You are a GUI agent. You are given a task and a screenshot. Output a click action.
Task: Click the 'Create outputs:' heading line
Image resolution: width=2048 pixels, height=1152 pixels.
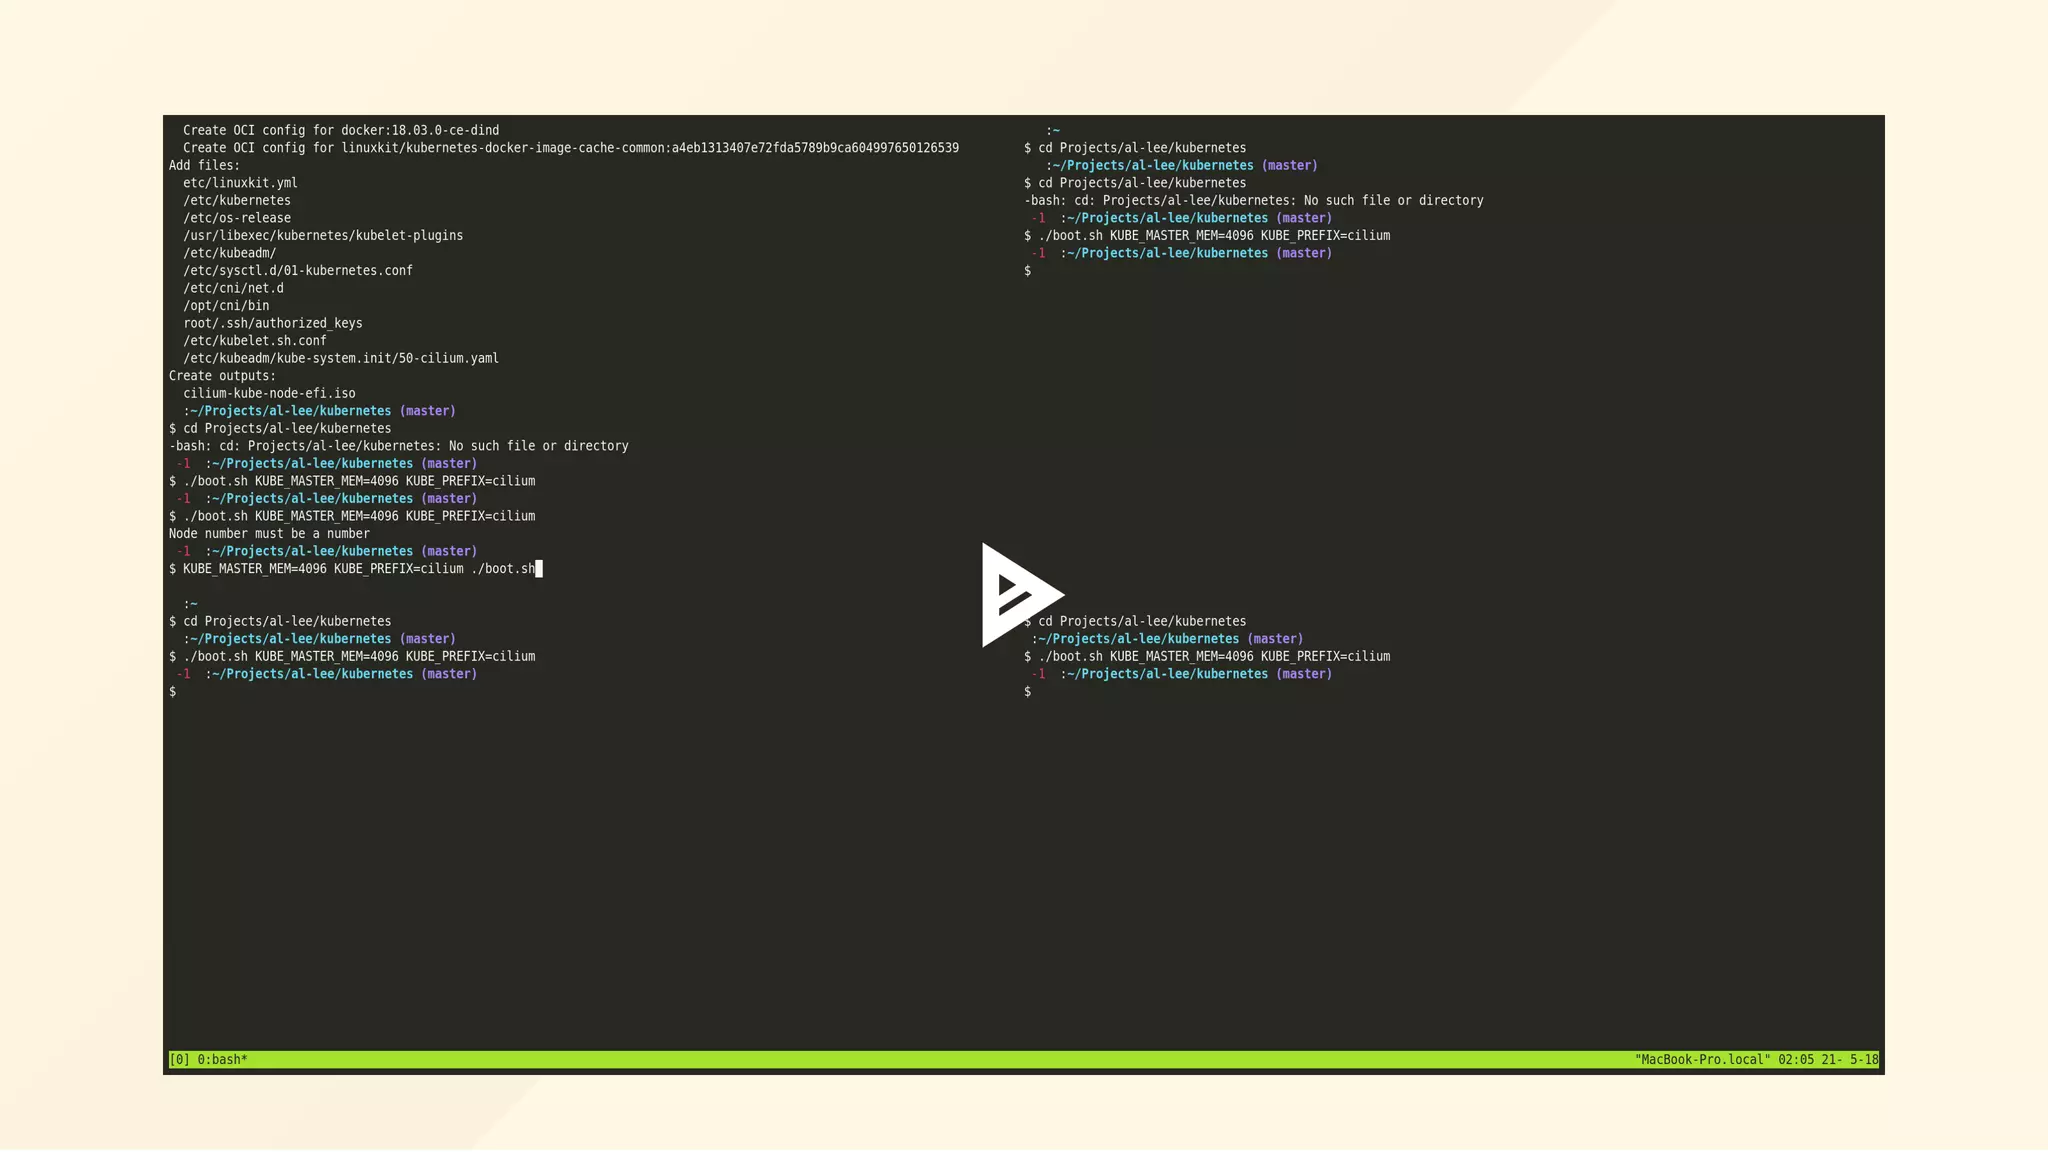222,376
